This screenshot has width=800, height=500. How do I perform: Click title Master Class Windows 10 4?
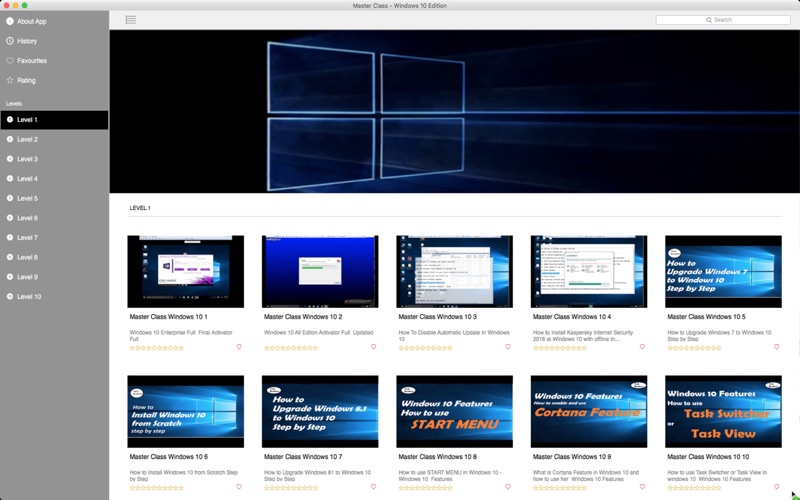click(x=572, y=317)
